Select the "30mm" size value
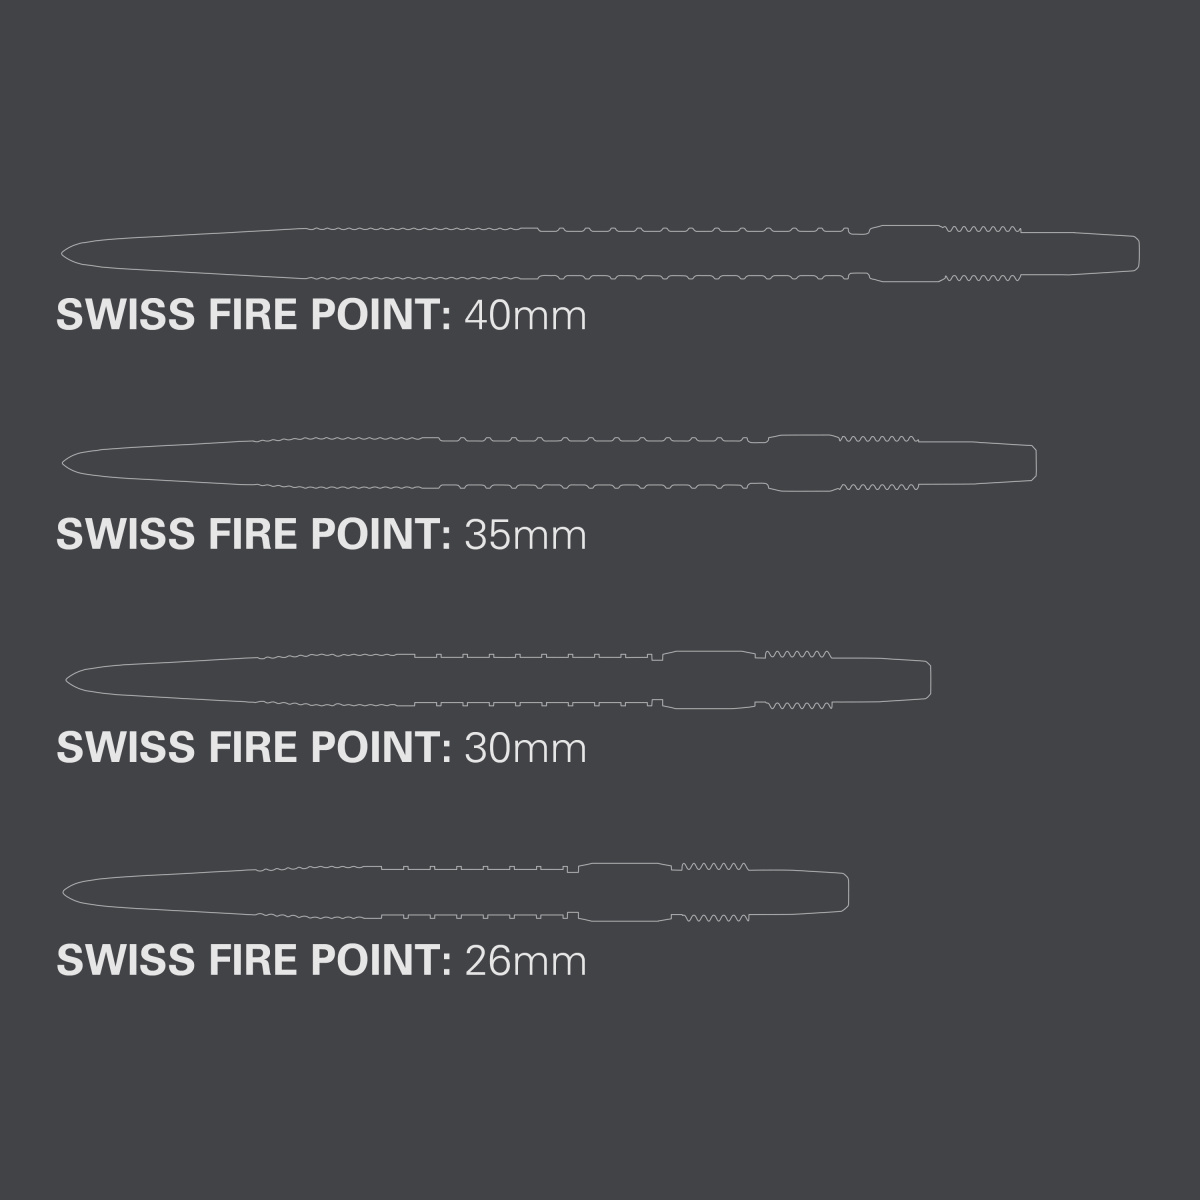 (x=525, y=748)
